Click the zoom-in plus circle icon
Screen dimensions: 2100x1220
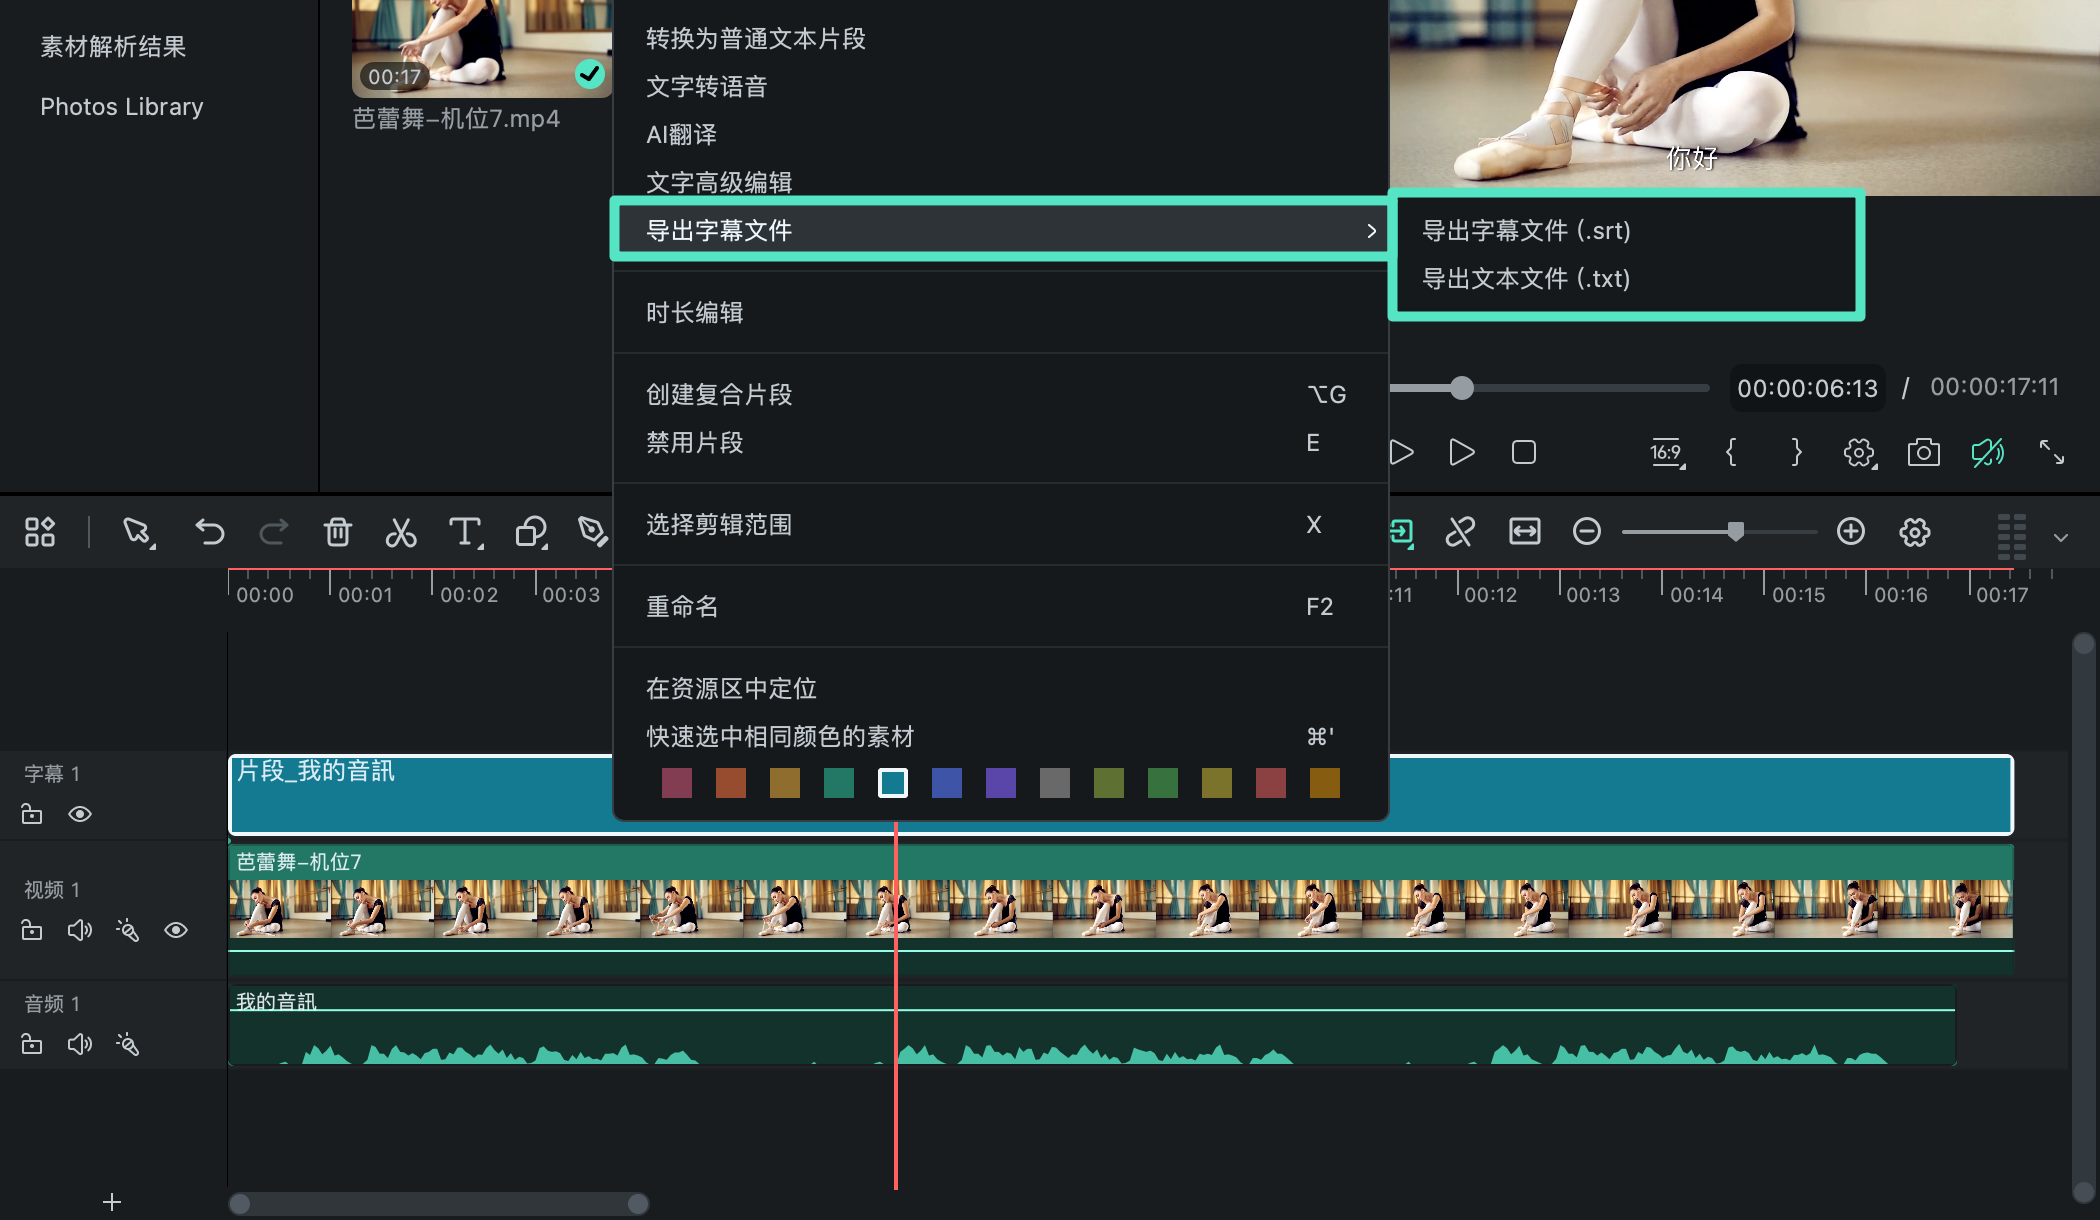point(1851,531)
